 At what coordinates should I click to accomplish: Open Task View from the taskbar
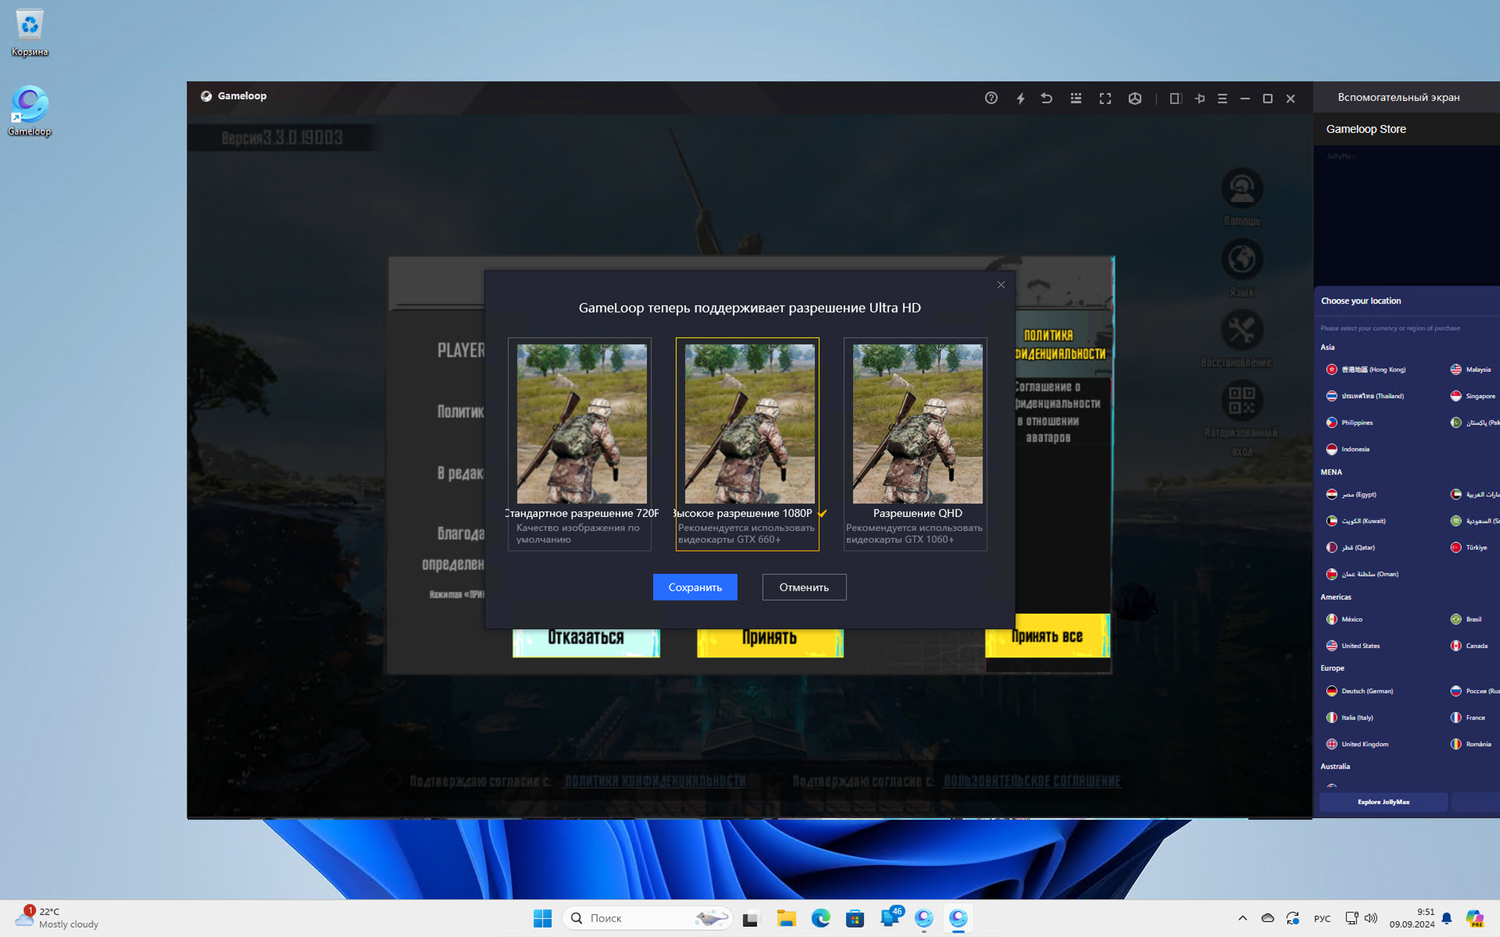(x=750, y=918)
